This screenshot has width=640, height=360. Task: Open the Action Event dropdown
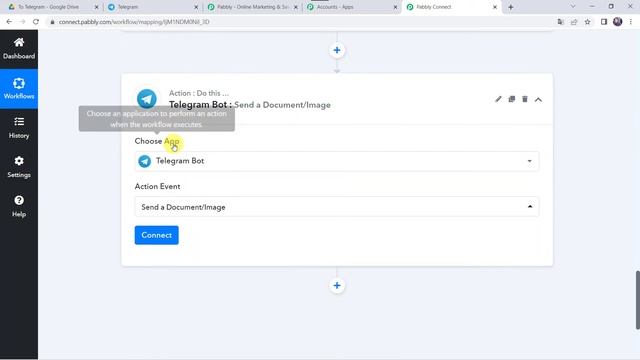tap(337, 207)
